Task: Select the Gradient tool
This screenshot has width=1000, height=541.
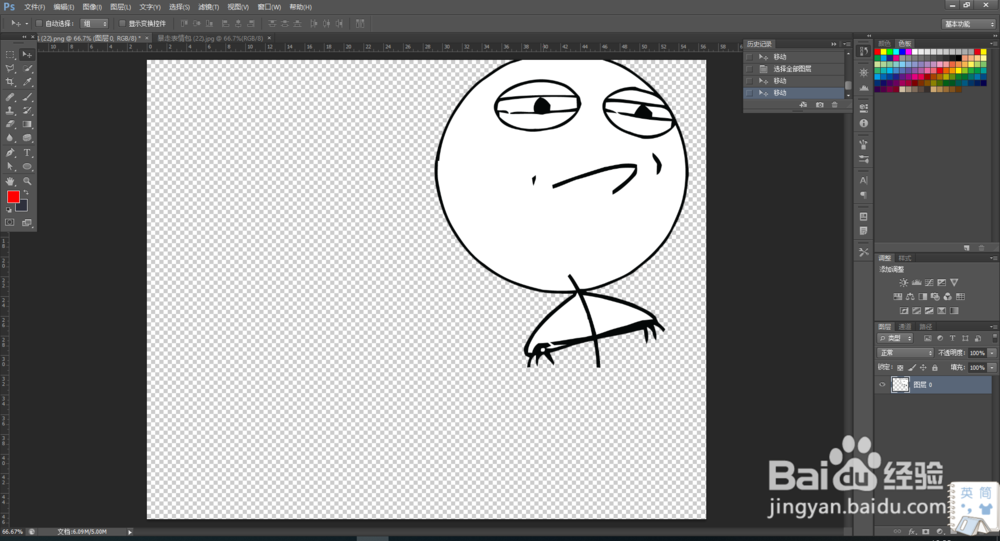Action: (x=27, y=124)
